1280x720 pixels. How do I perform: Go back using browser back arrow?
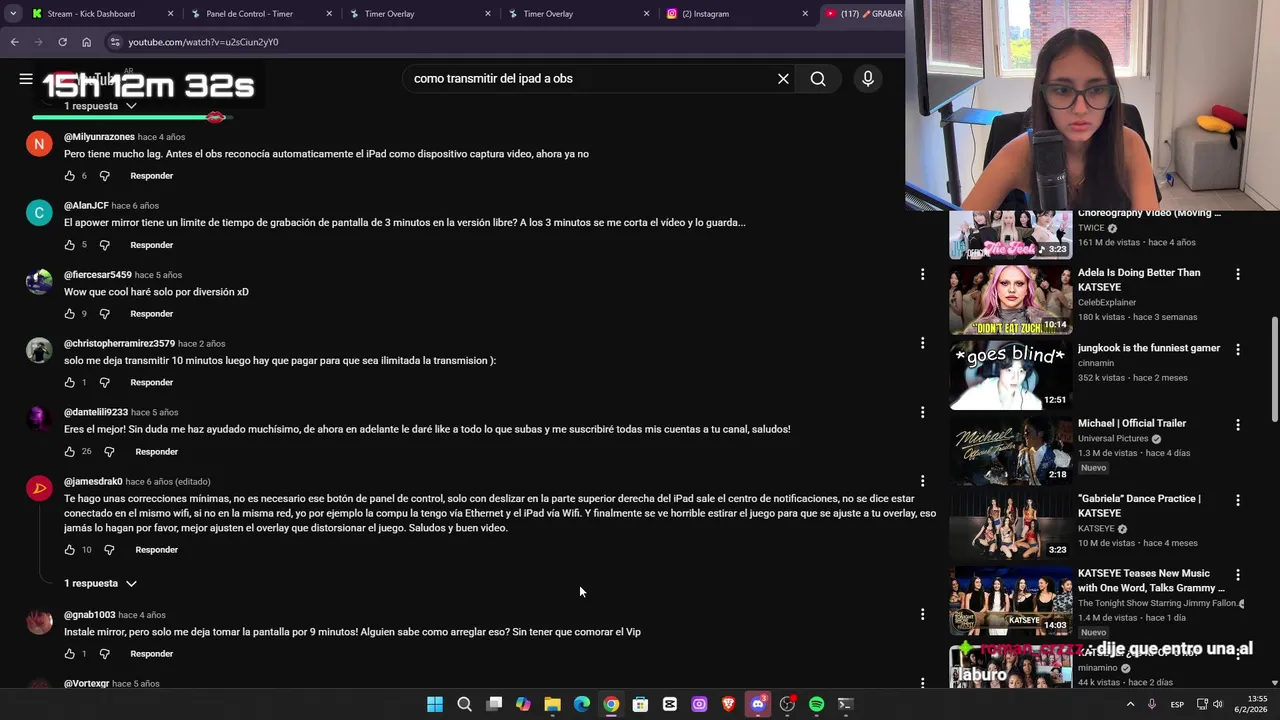[14, 42]
